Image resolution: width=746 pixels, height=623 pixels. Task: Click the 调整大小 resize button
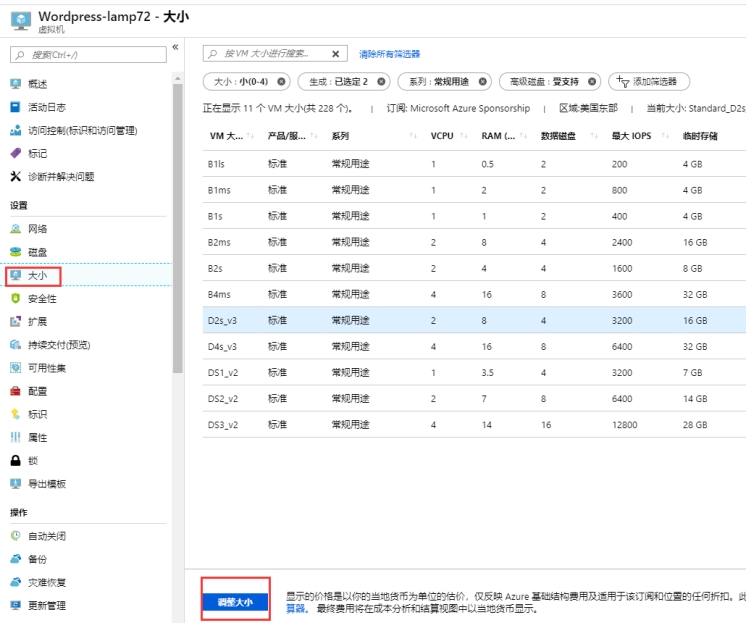pos(235,602)
